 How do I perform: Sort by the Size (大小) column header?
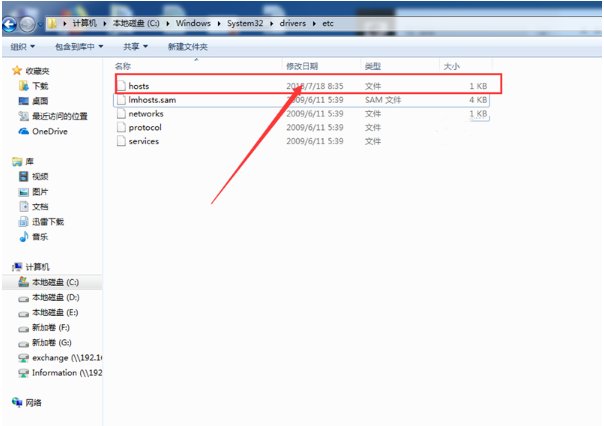(x=452, y=66)
